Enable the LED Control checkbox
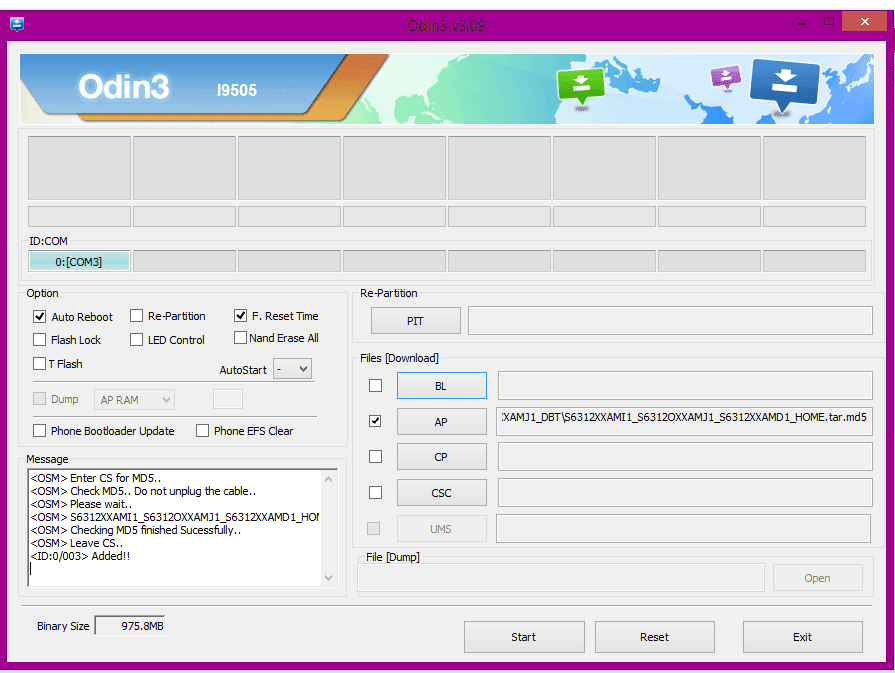 pos(136,340)
